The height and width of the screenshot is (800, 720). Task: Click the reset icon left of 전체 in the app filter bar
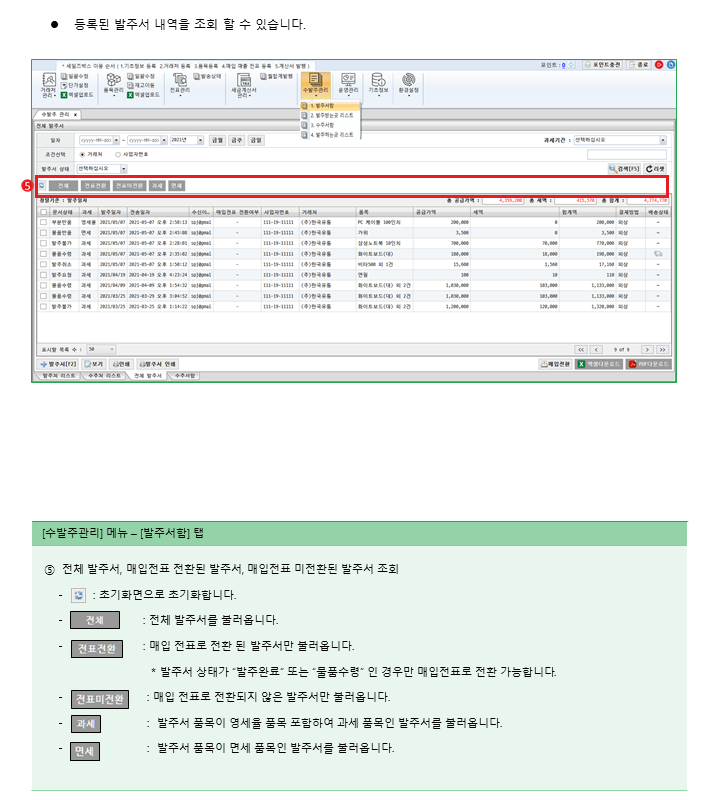tap(42, 186)
